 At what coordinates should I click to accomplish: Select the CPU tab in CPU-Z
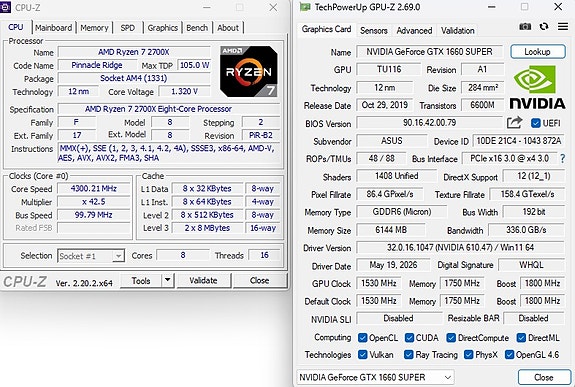tap(16, 27)
